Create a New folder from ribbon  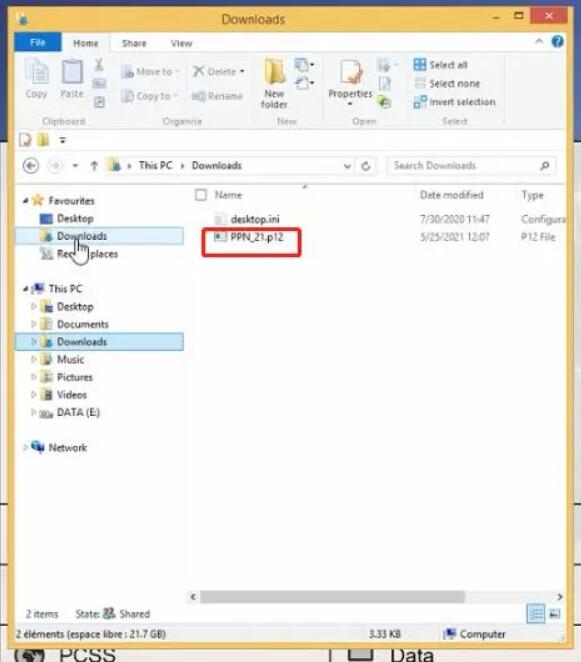tap(274, 84)
